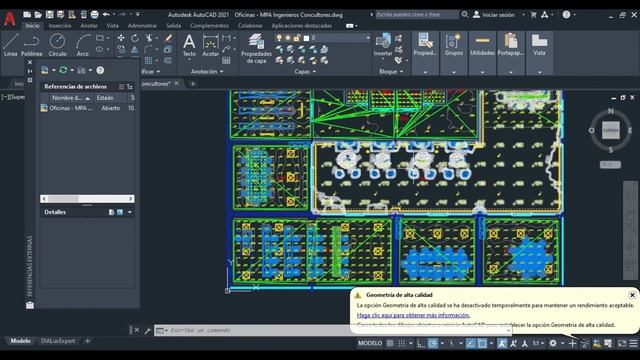Click Iniciar sesión sign-in button
The image size is (640, 360).
click(494, 15)
